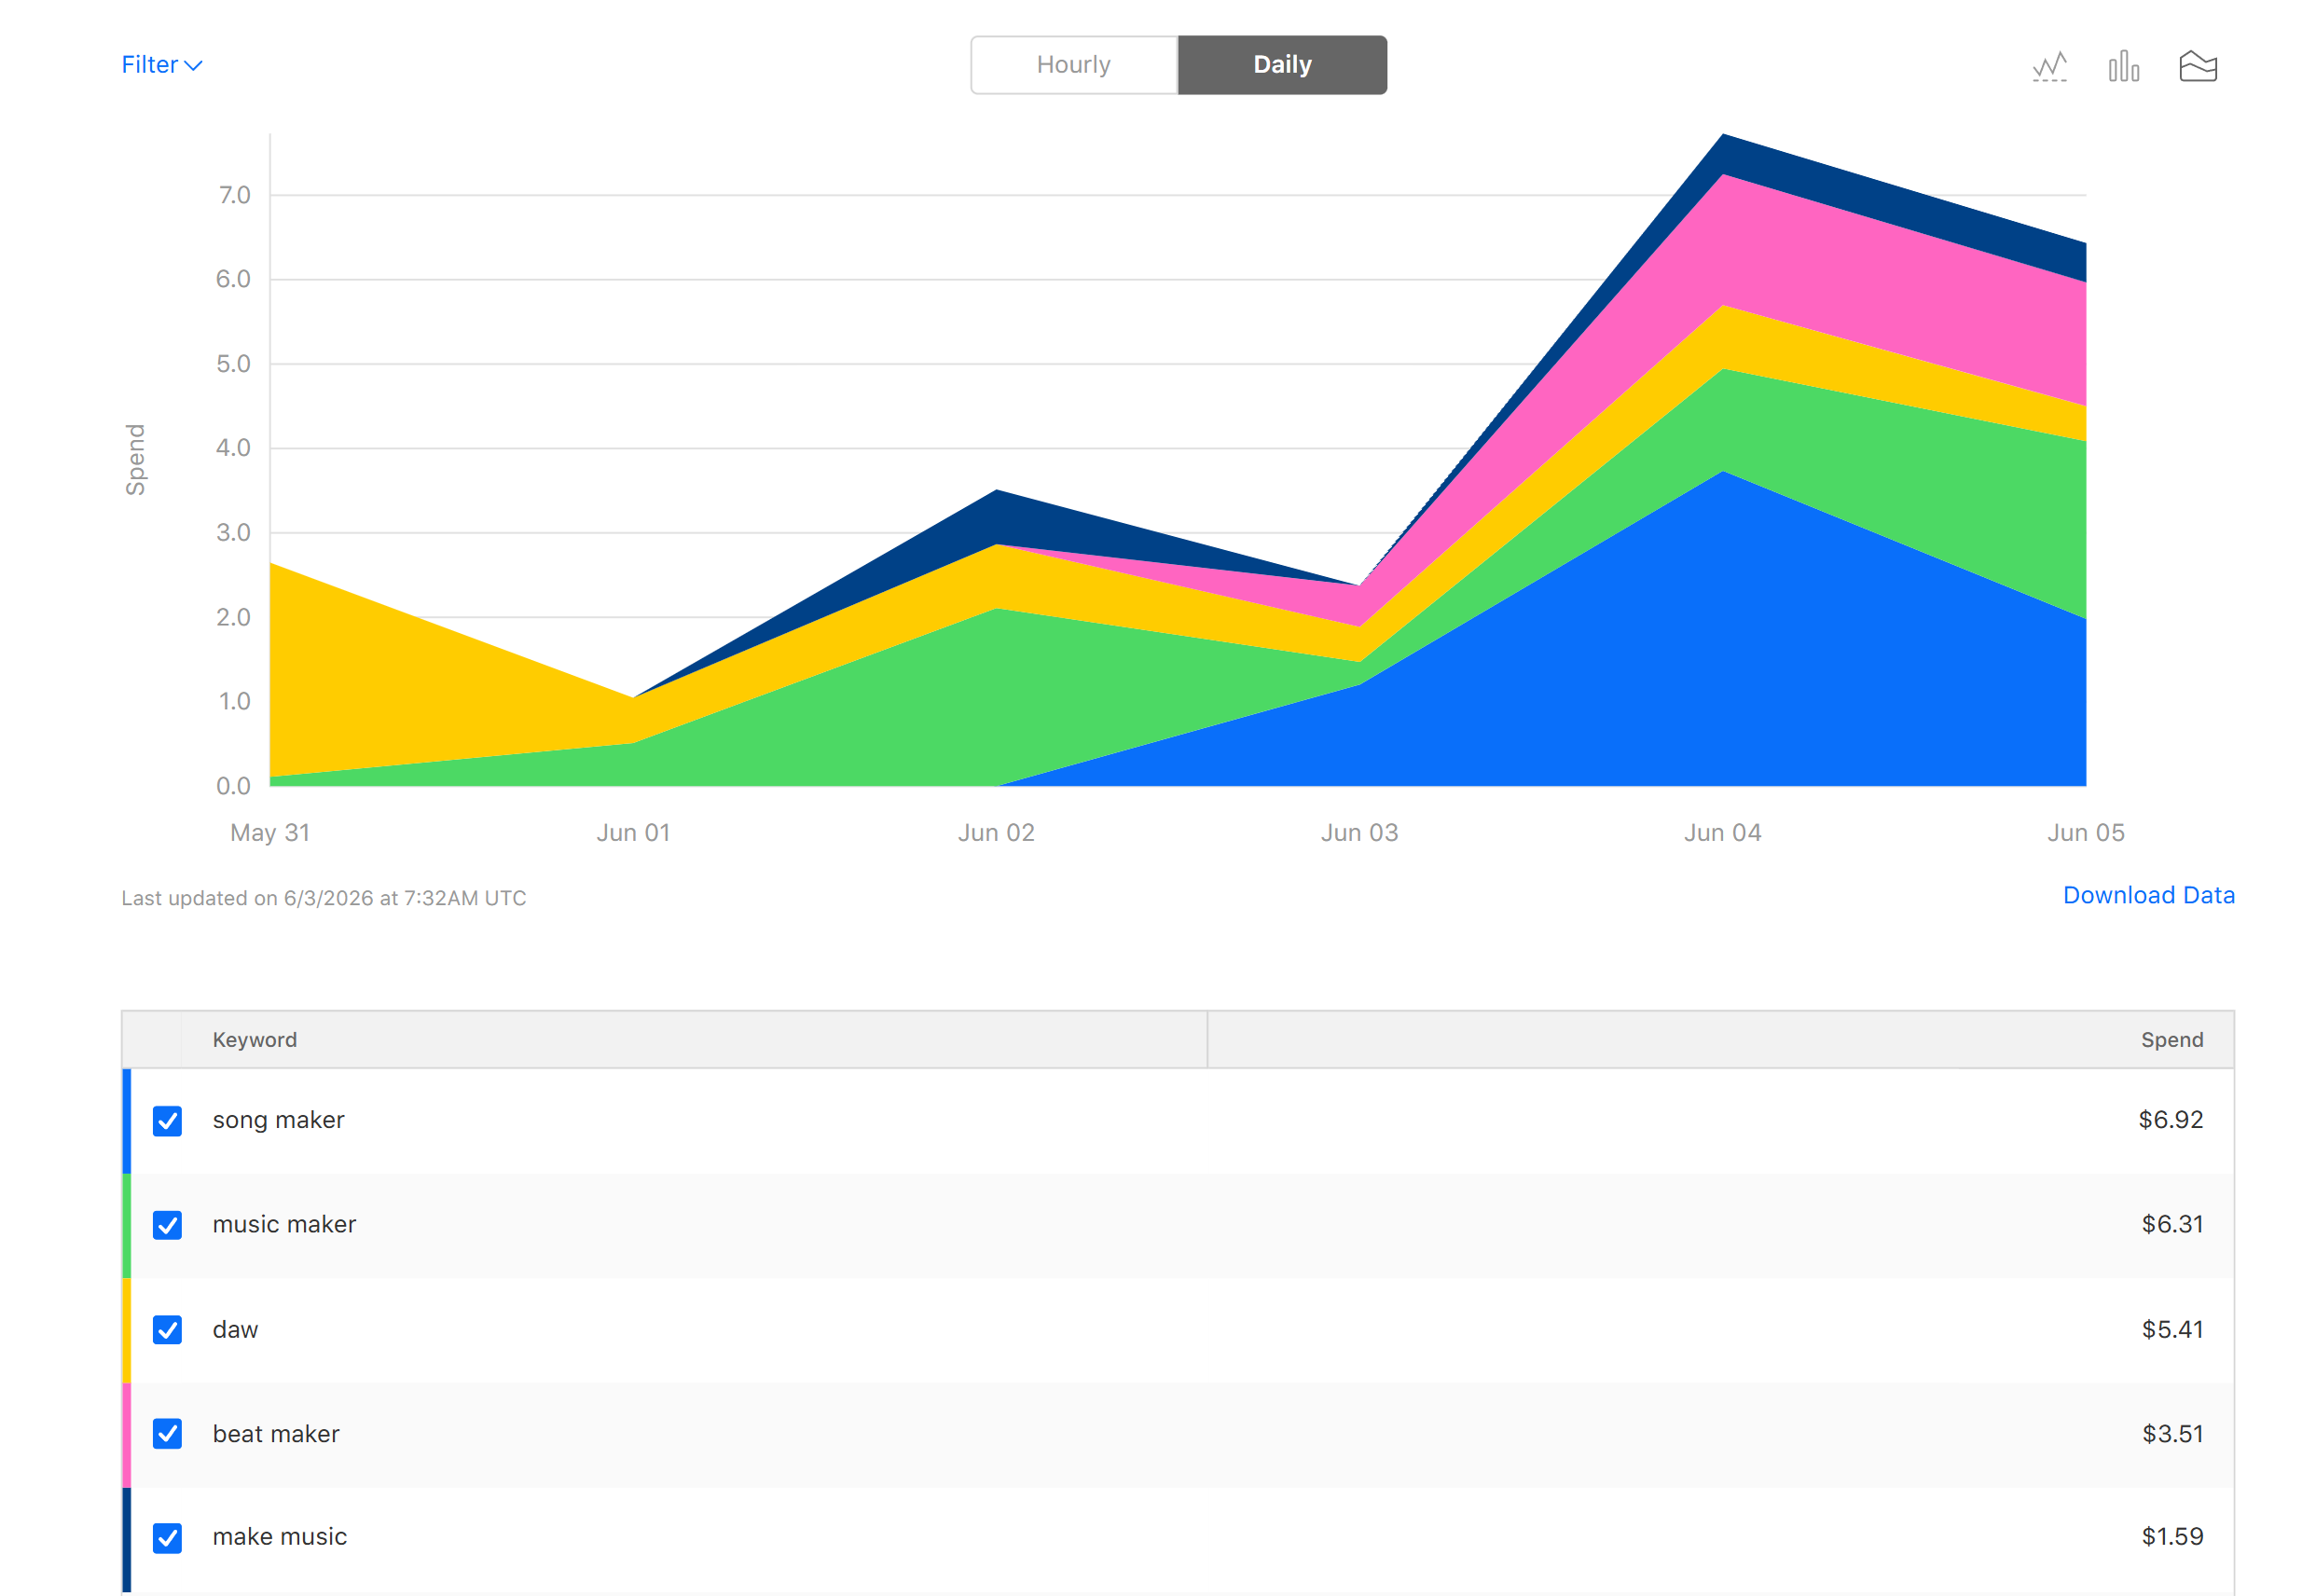Uncheck the song maker checkbox
This screenshot has height=1596, width=2316.
[167, 1121]
